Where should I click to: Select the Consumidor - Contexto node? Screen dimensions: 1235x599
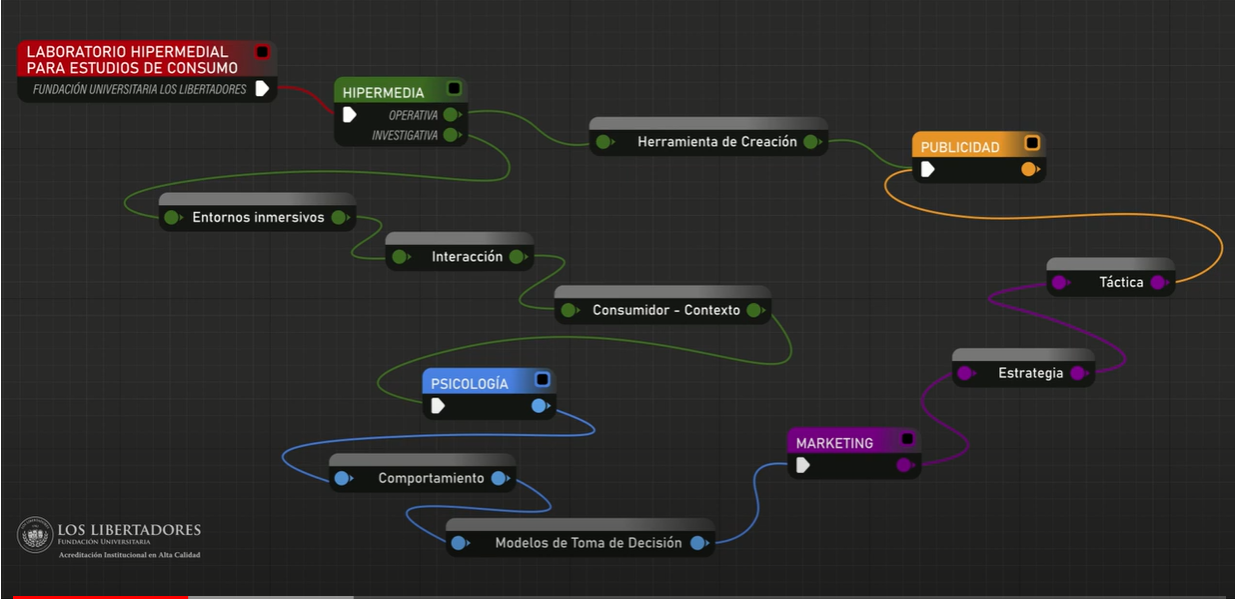(663, 305)
